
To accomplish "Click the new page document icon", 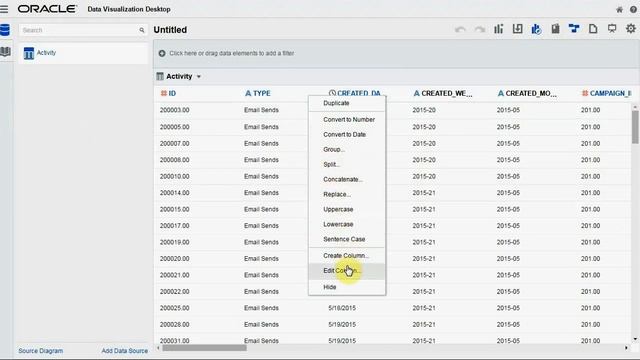I will point(593,29).
